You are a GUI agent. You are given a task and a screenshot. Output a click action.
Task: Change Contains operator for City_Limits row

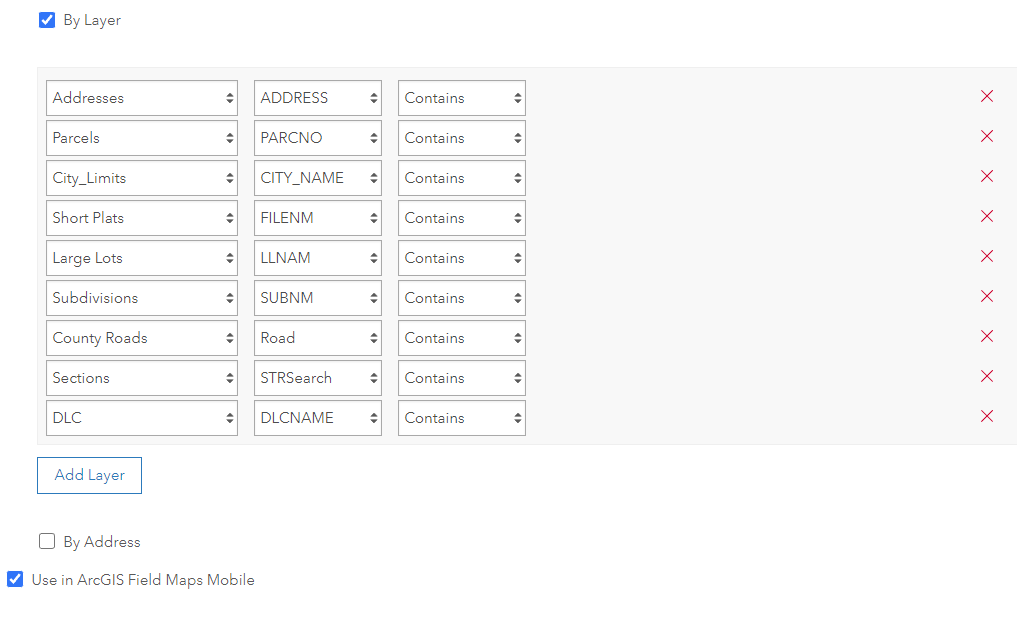(x=461, y=178)
